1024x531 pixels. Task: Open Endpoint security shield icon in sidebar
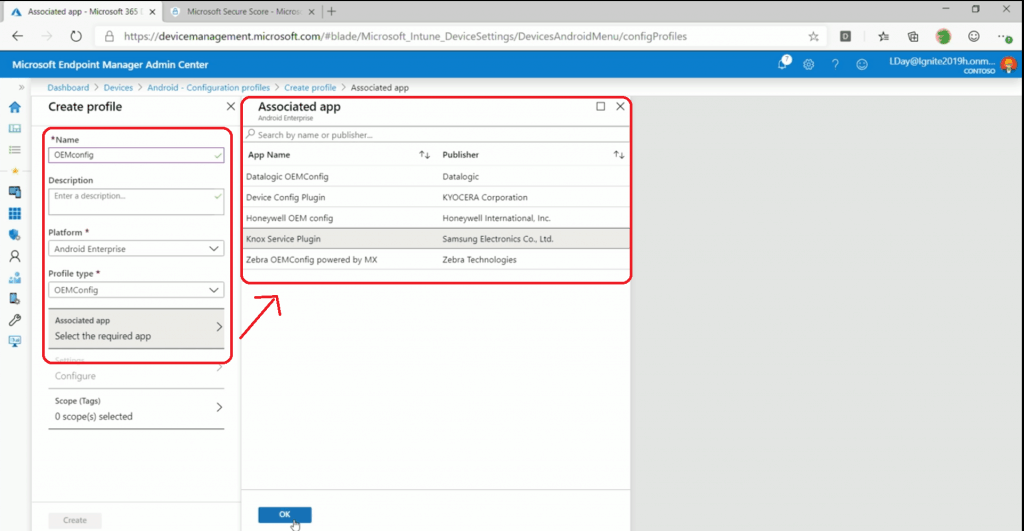coord(15,234)
